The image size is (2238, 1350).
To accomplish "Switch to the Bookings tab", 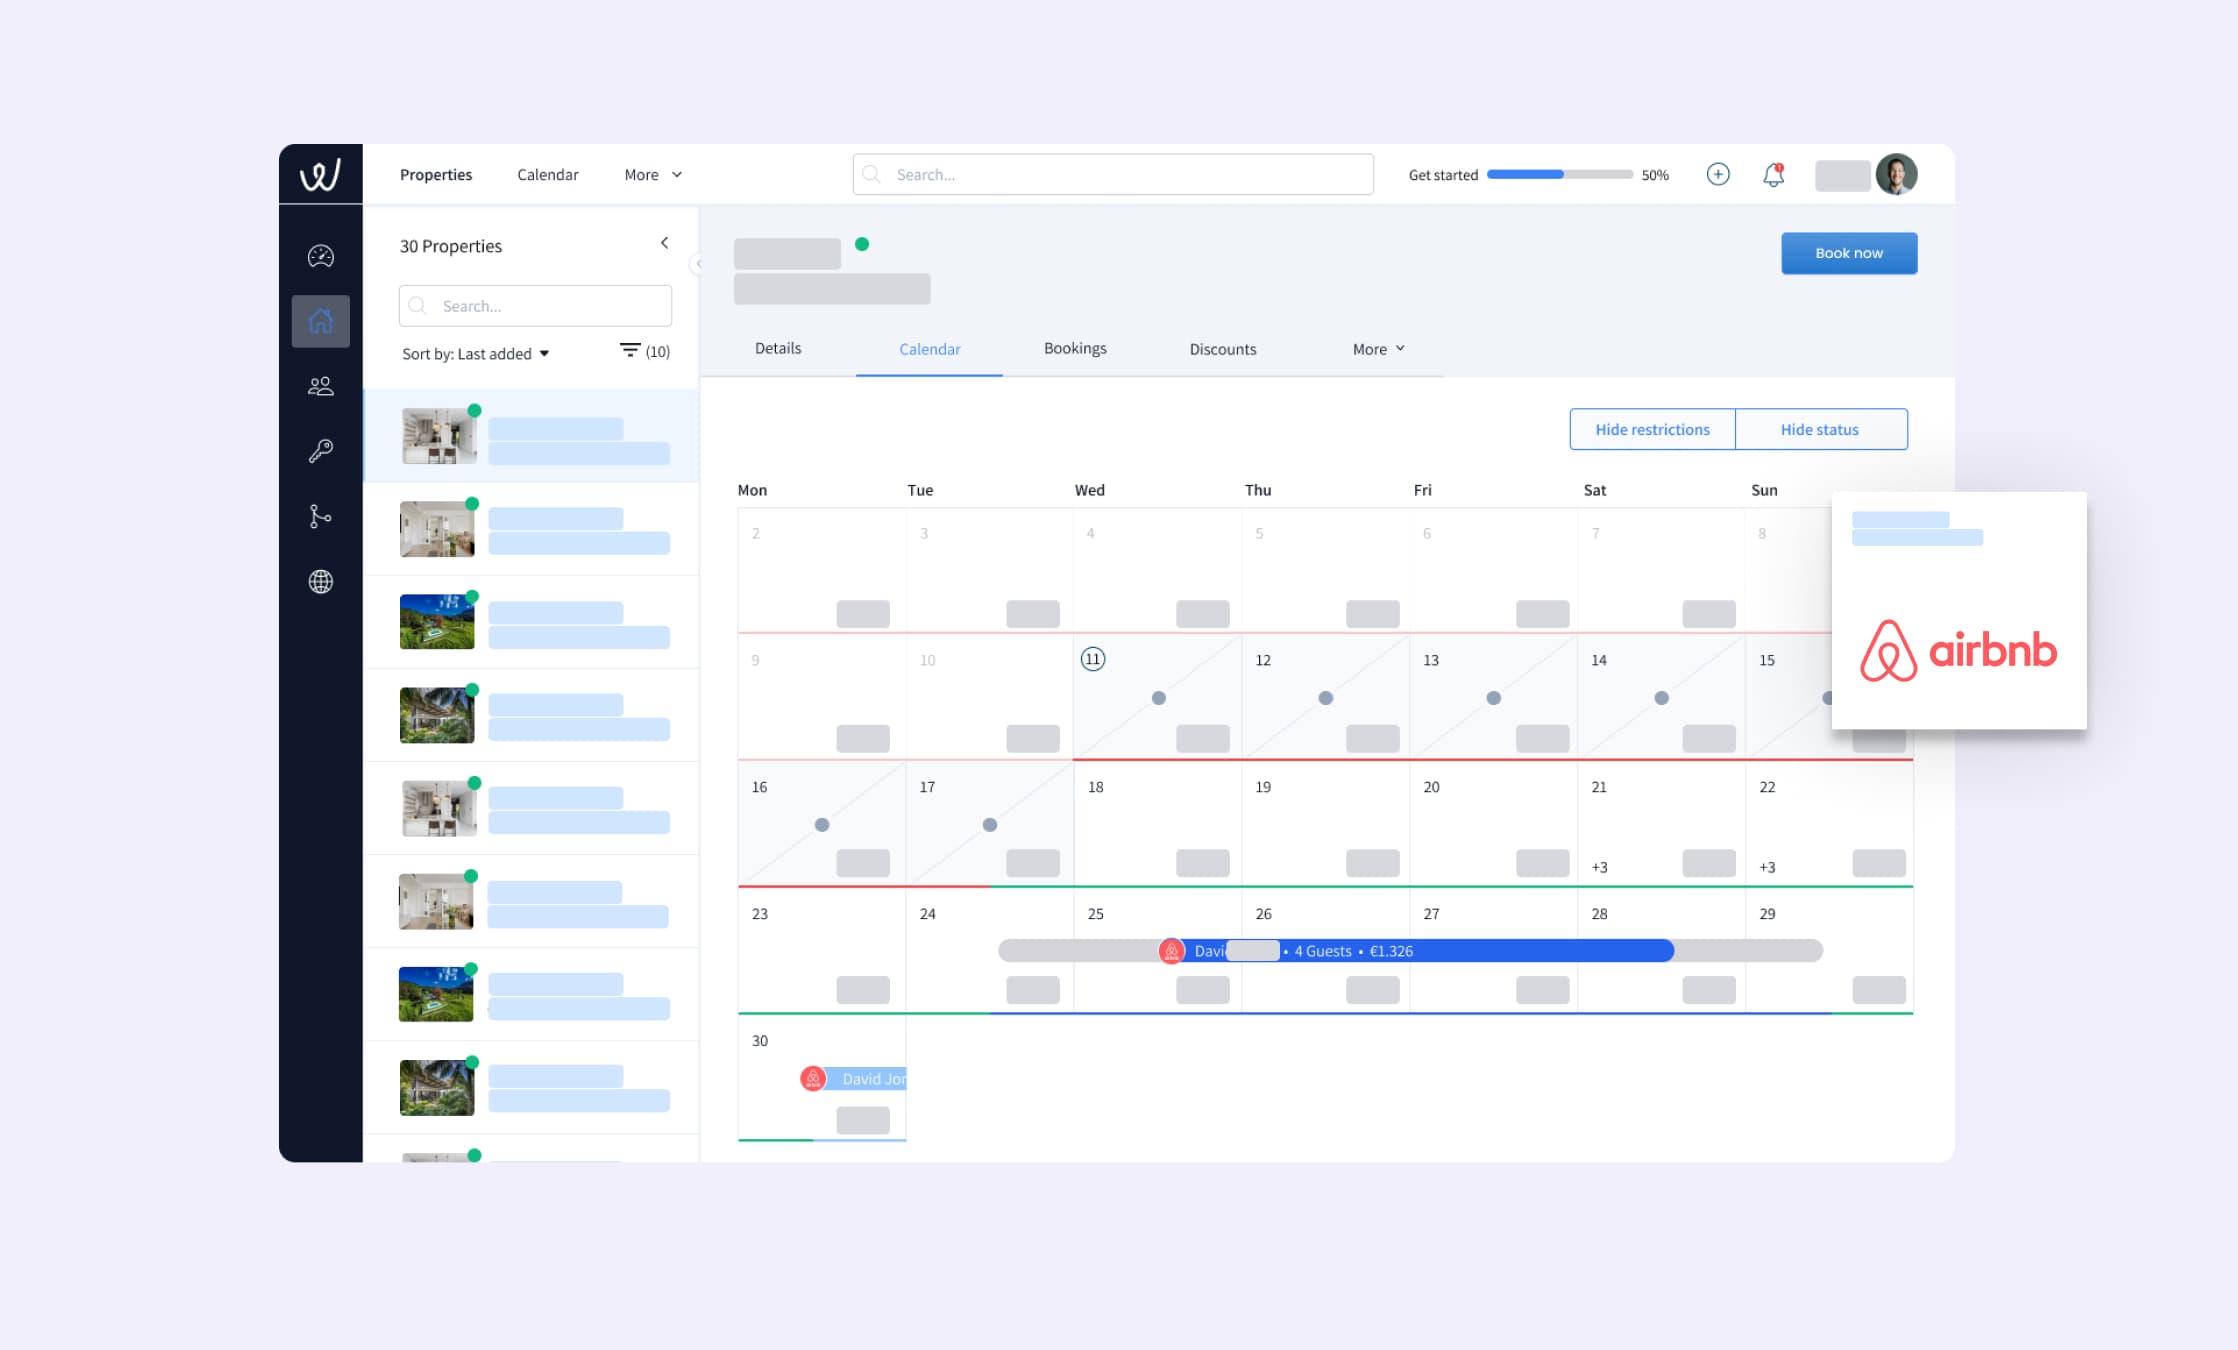I will [1074, 348].
